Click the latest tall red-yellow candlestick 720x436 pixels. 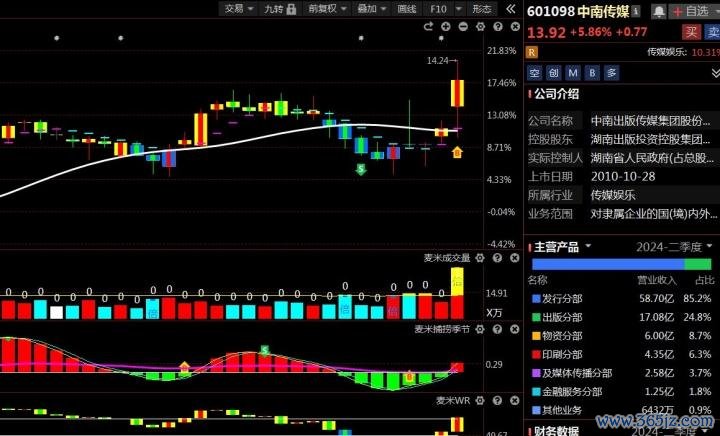[457, 94]
